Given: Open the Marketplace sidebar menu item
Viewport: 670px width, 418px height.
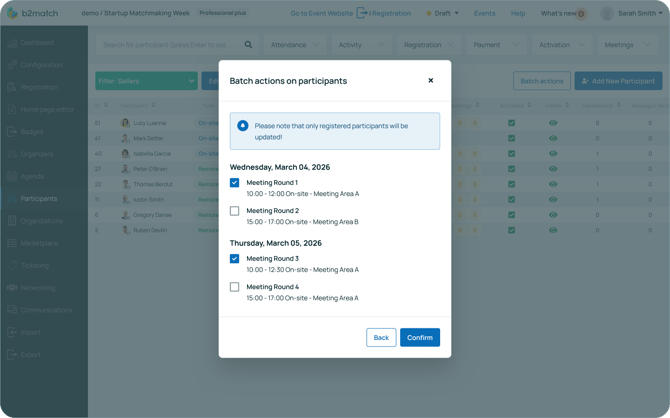Looking at the screenshot, I should tap(40, 243).
